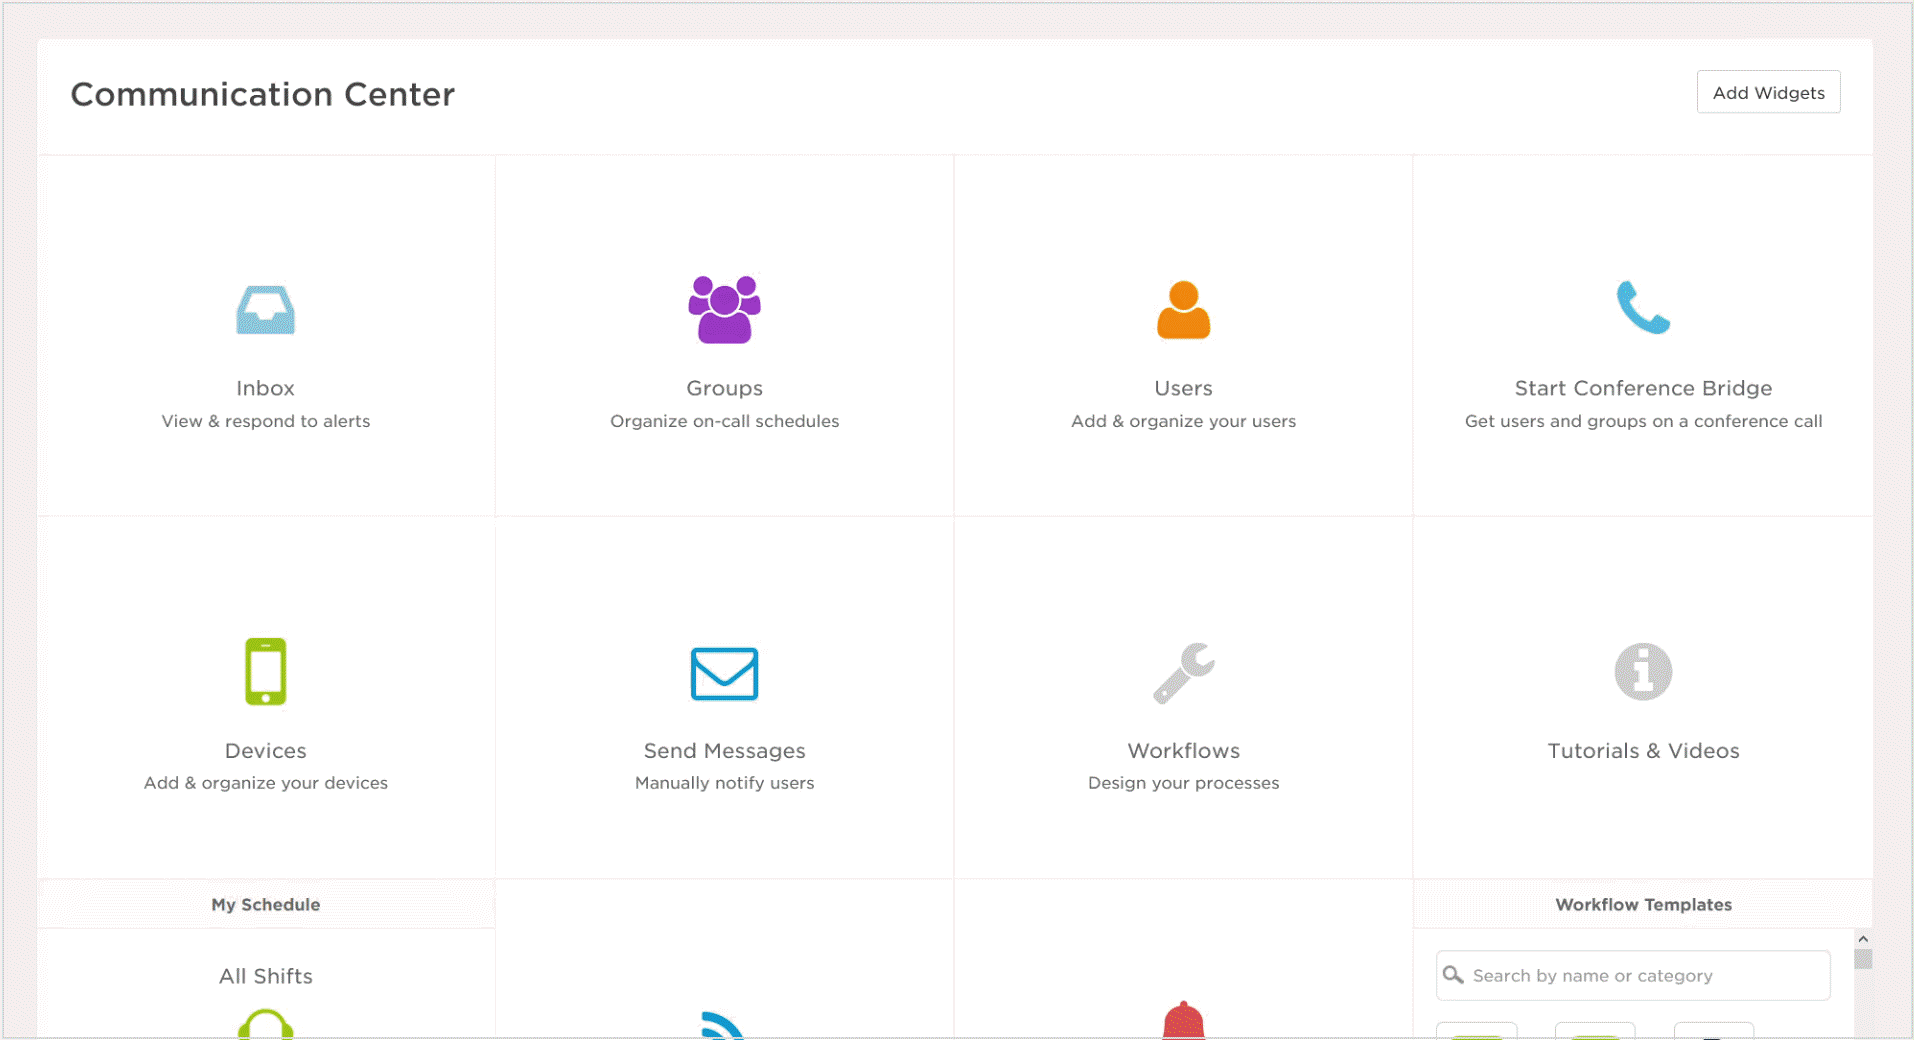Click 'Add & organize your users' text
The width and height of the screenshot is (1914, 1040).
click(x=1183, y=421)
